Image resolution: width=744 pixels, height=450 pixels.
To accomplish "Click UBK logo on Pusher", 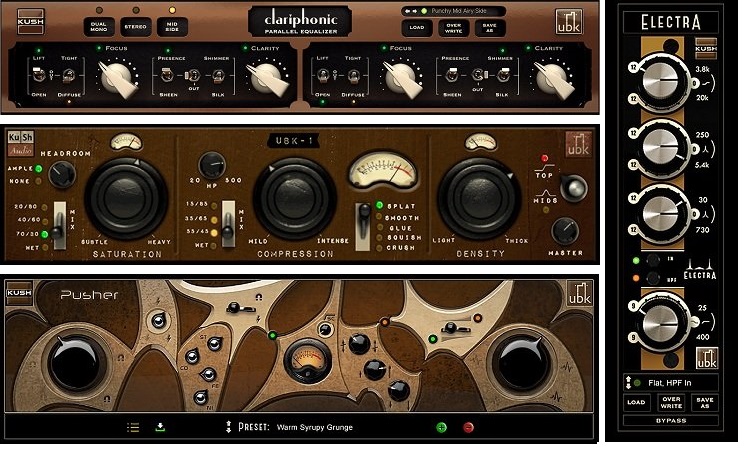I will click(580, 293).
